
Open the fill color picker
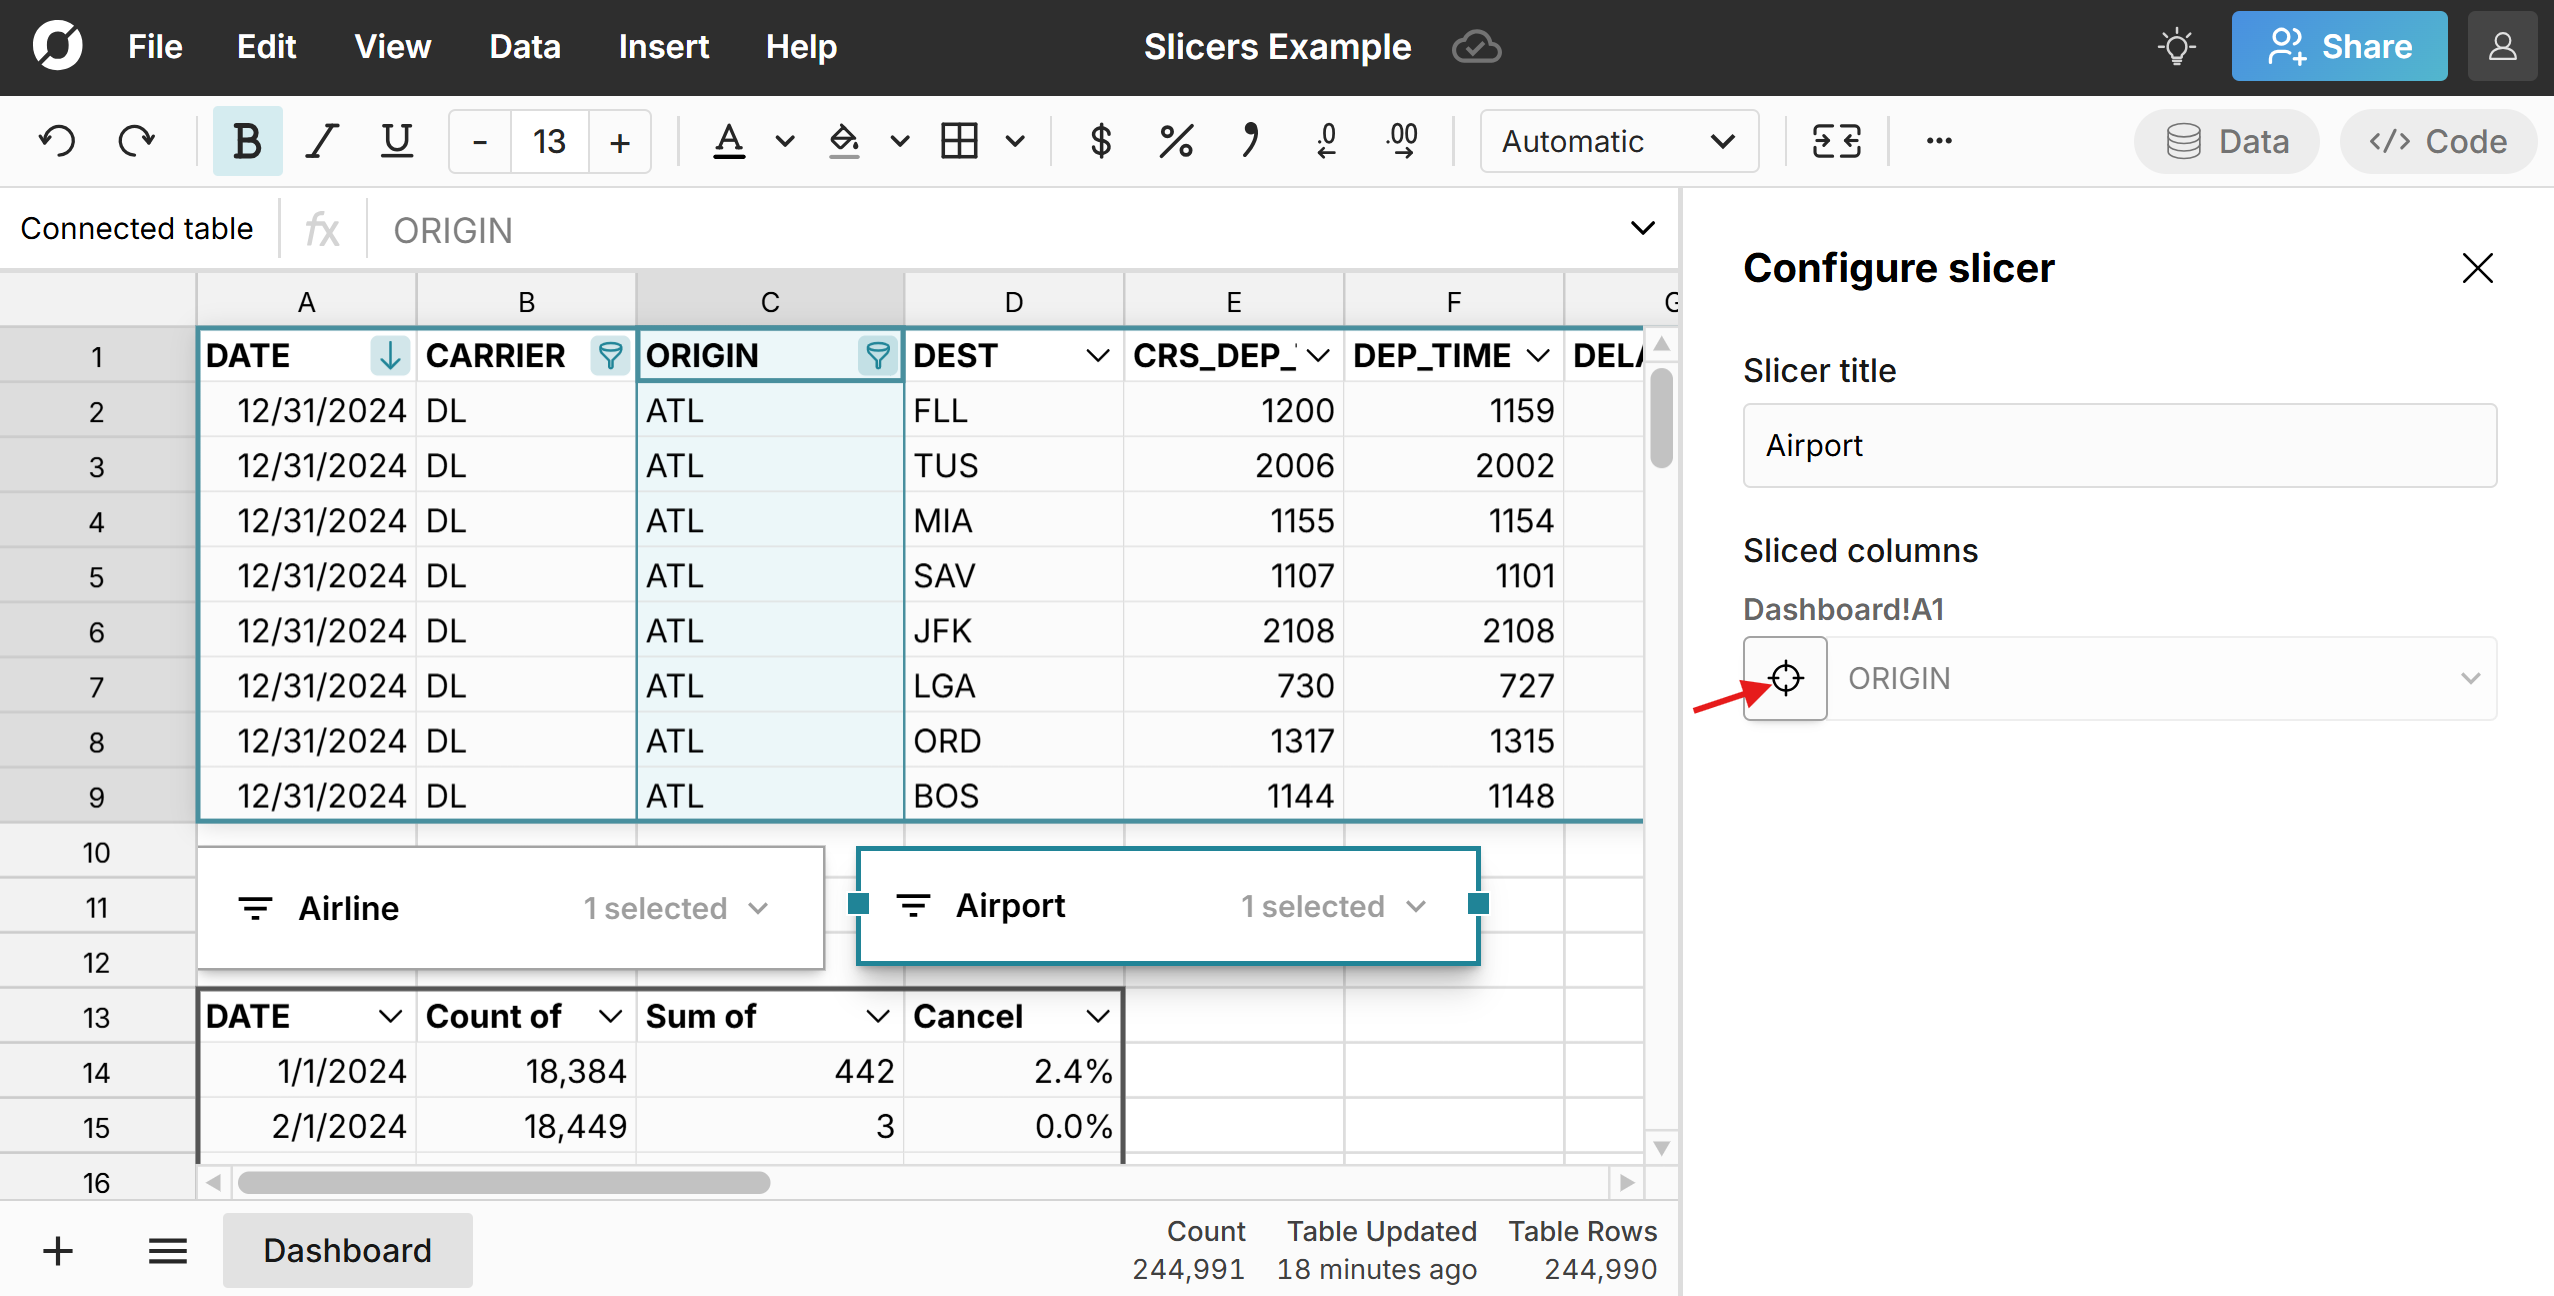click(x=845, y=141)
